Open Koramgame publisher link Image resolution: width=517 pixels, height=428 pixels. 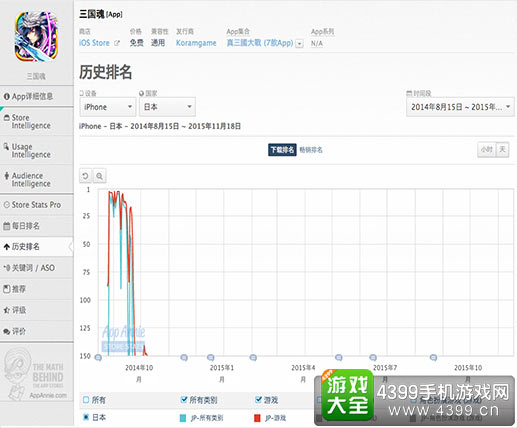(x=196, y=43)
